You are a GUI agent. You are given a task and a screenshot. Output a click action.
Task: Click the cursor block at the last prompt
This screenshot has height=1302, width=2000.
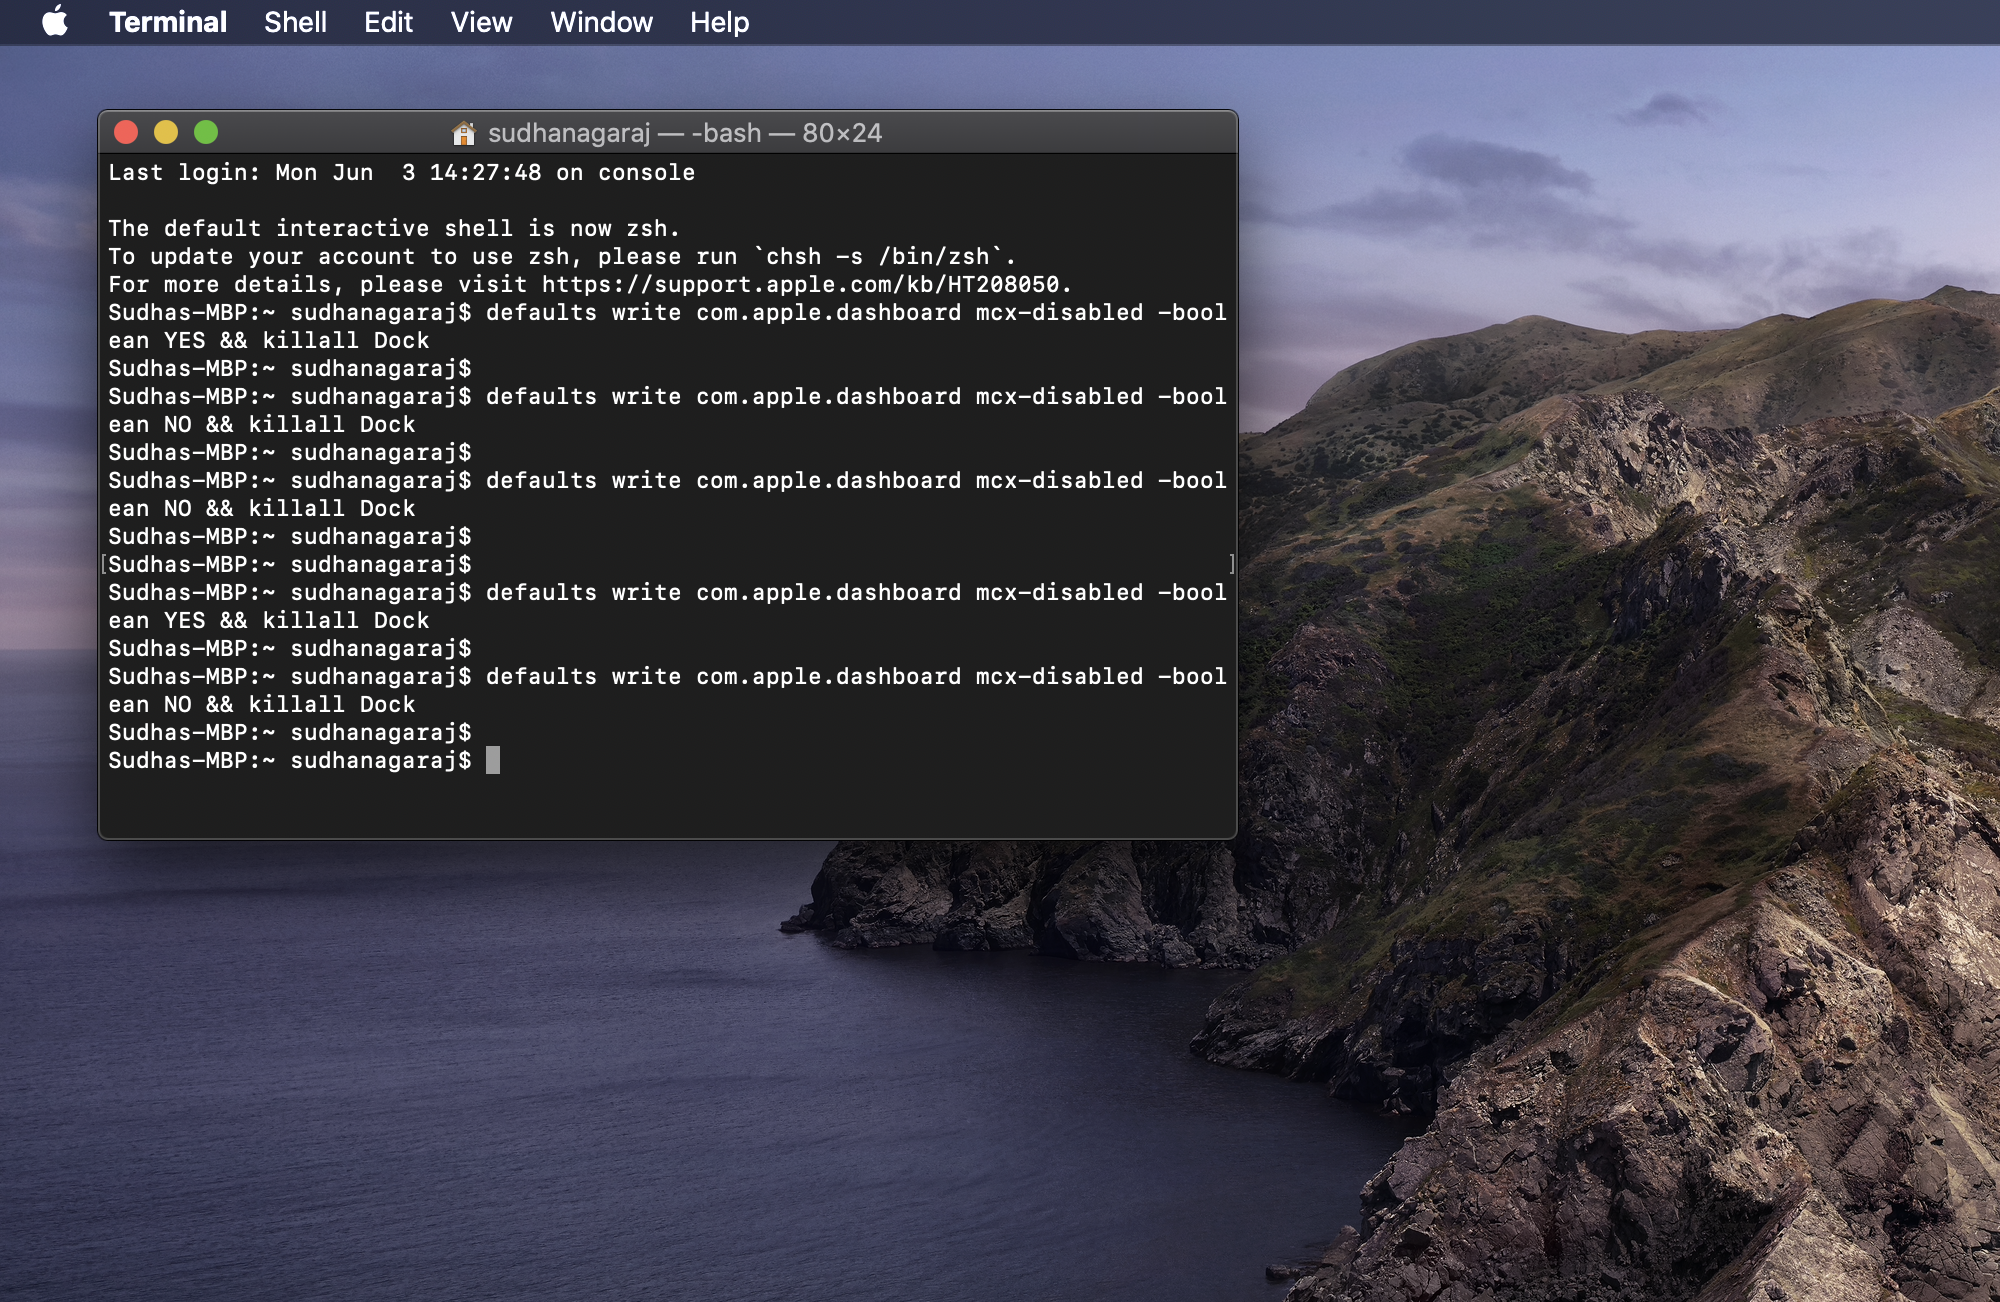[493, 761]
